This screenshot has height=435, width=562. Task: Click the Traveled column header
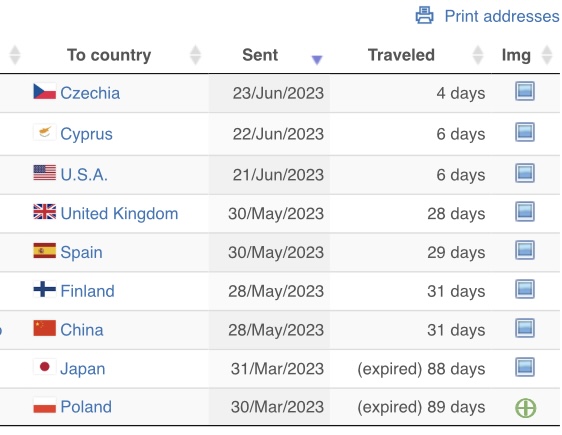click(x=401, y=55)
